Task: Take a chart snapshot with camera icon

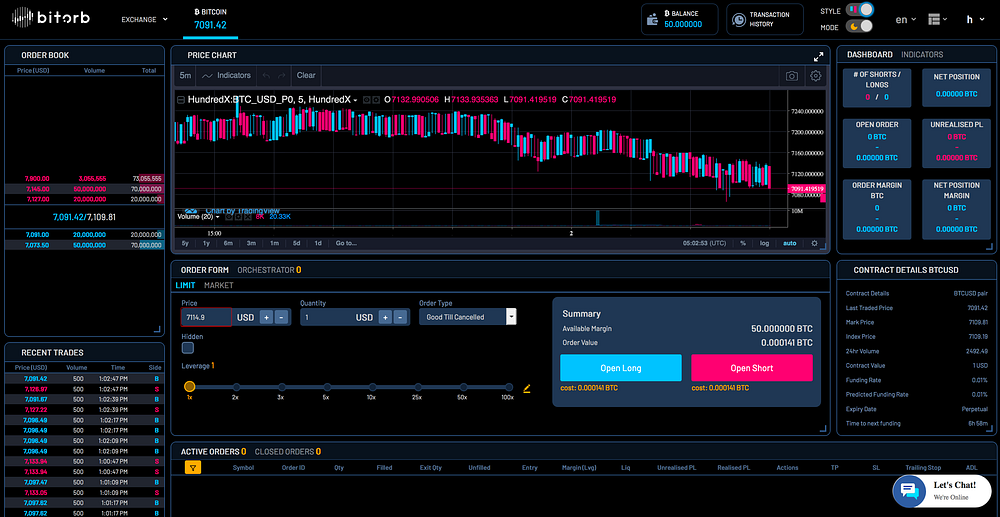Action: coord(791,76)
